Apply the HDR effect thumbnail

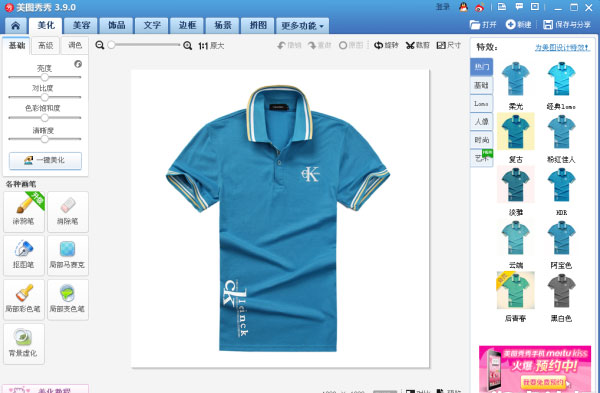pyautogui.click(x=561, y=184)
